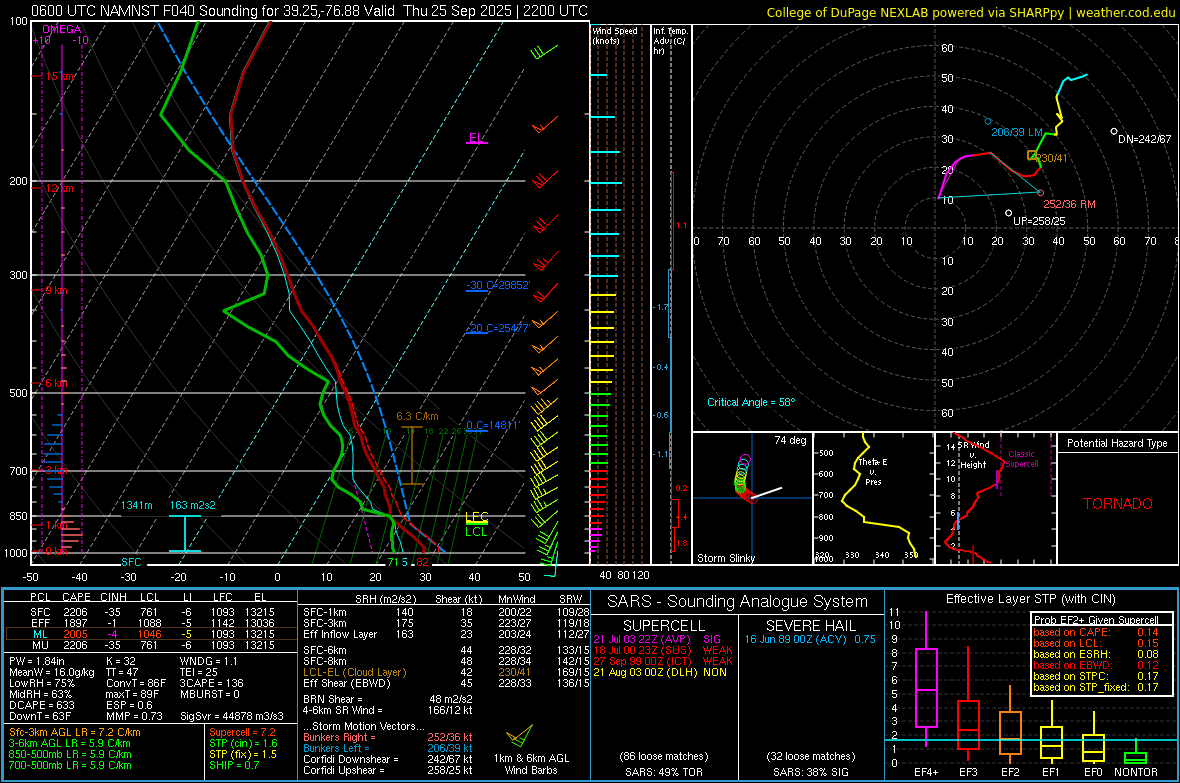Click the 'Eff Inflow Layer' SRH row
Screen dimensions: 1180x783
[x=446, y=634]
